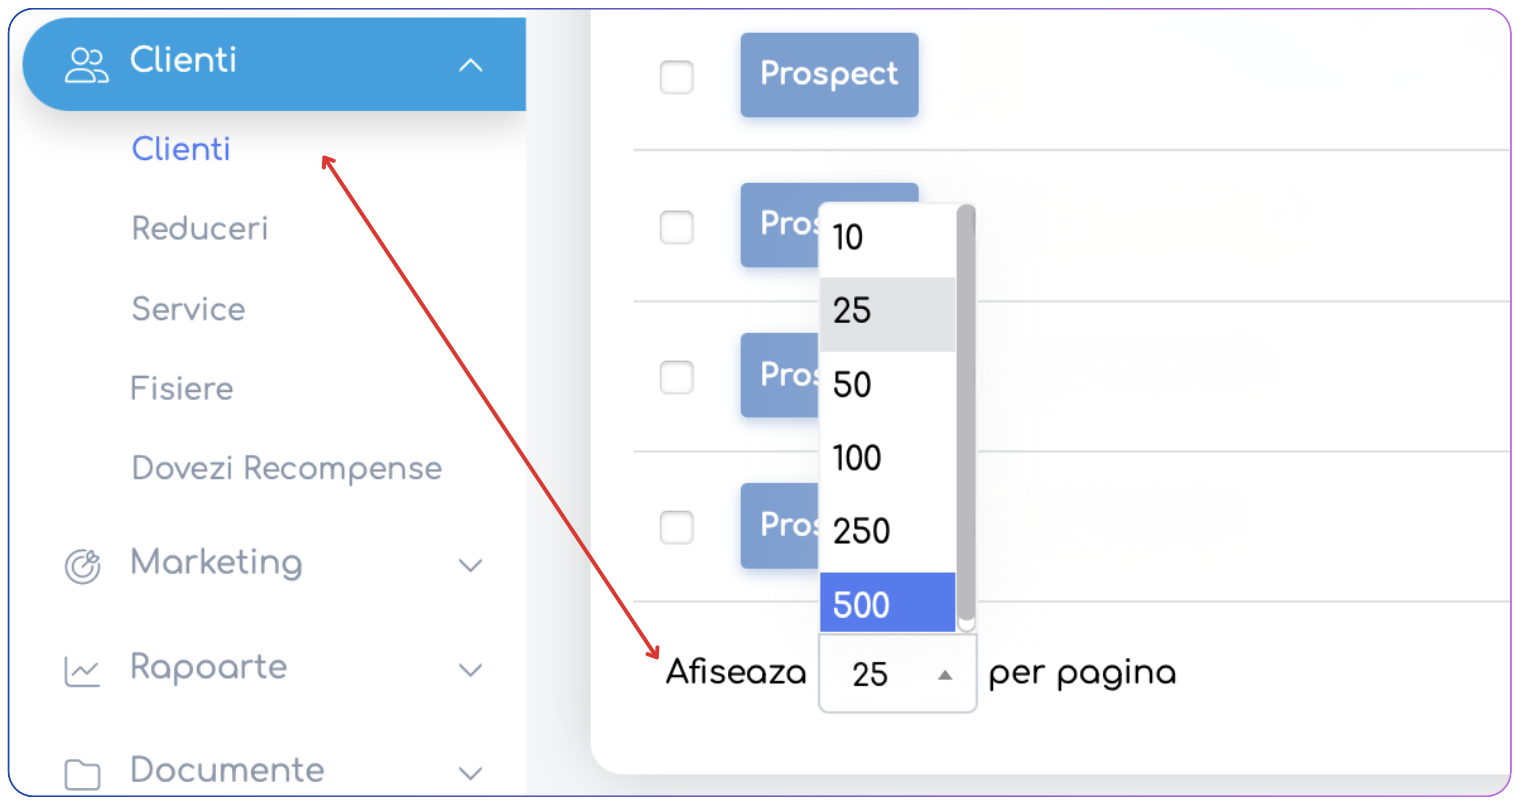Expand the Documente menu section
The height and width of the screenshot is (810, 1524).
[470, 773]
